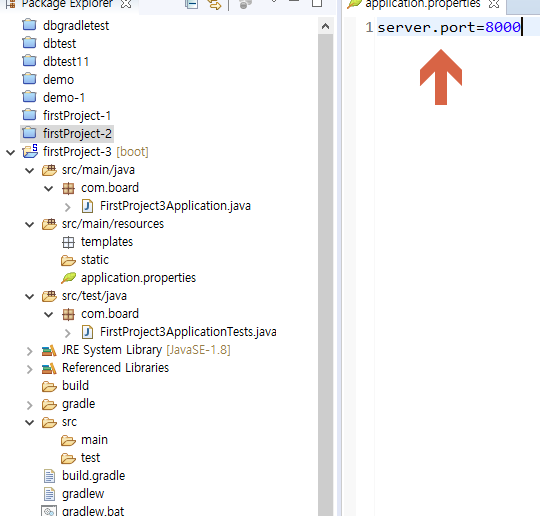540x516 pixels.
Task: Click the templates package icon
Action: pyautogui.click(x=68, y=242)
